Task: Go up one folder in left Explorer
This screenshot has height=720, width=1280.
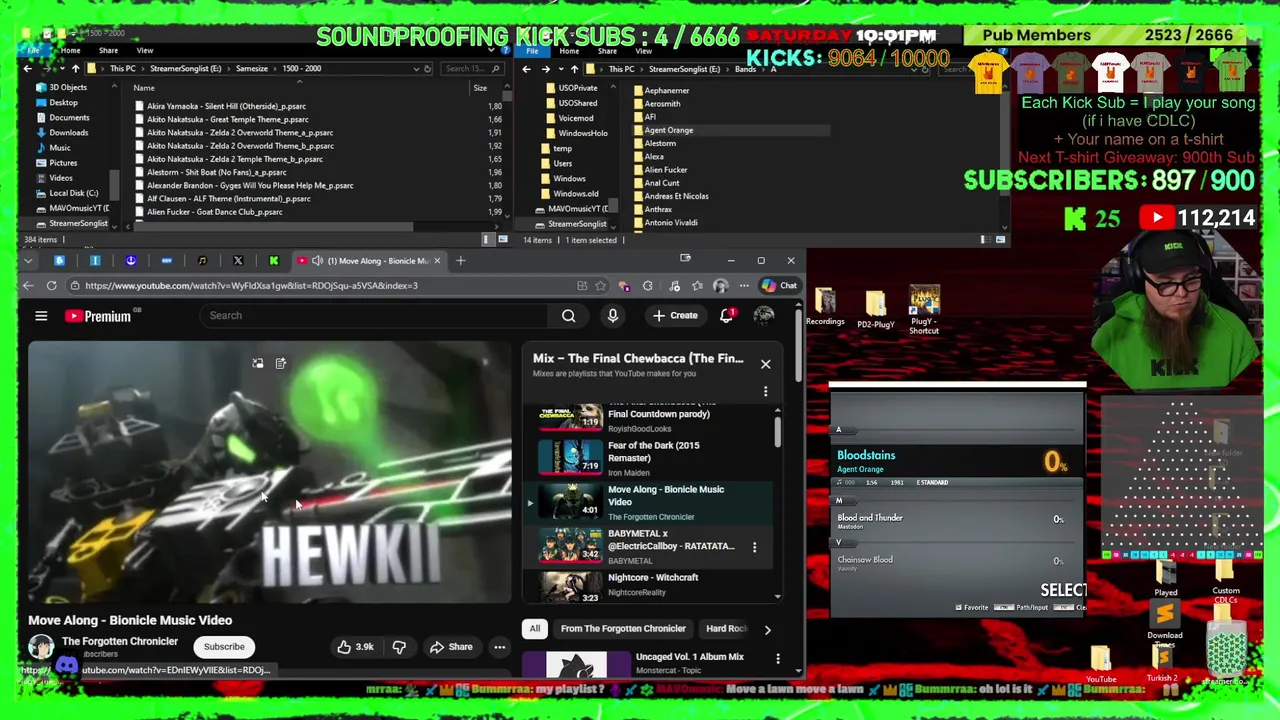Action: tap(75, 69)
